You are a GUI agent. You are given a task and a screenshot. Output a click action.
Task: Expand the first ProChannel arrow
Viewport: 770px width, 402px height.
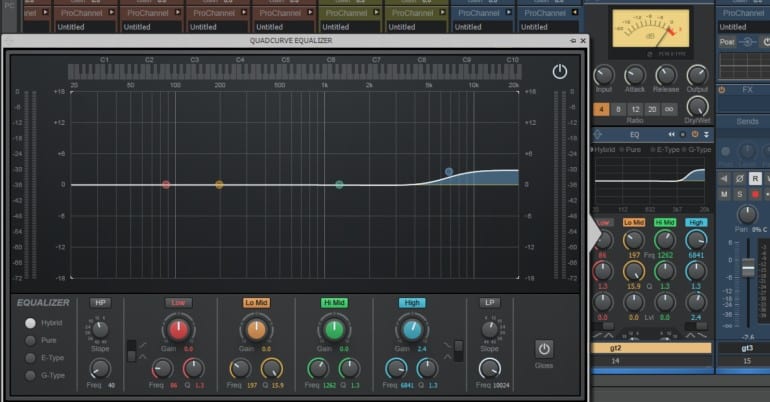(x=47, y=13)
